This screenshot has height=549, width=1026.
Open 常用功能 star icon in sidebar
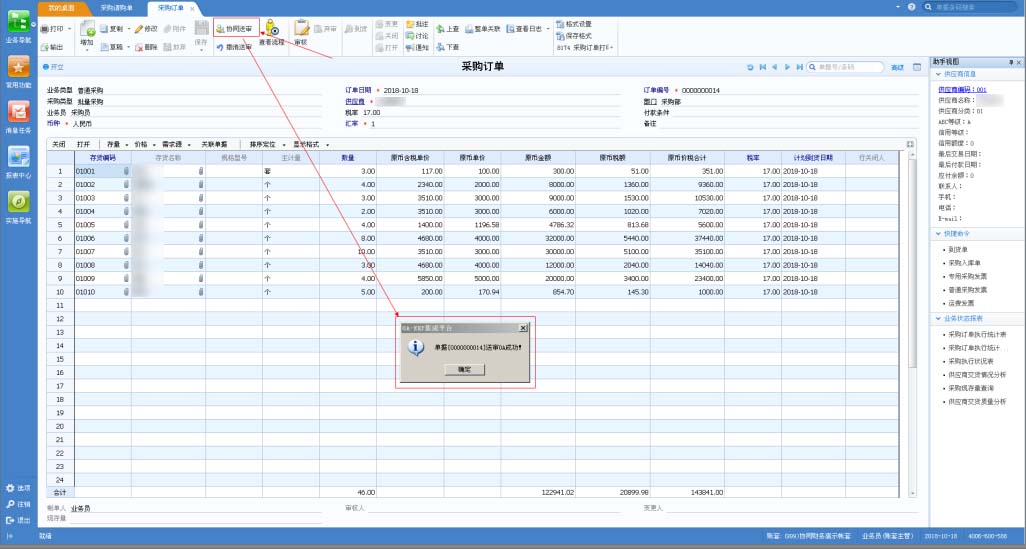[18, 66]
